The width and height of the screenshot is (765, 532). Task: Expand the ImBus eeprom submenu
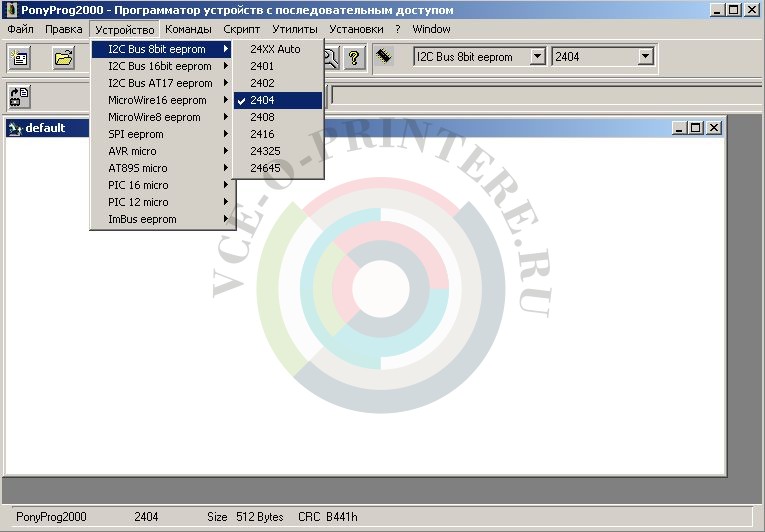coord(161,219)
